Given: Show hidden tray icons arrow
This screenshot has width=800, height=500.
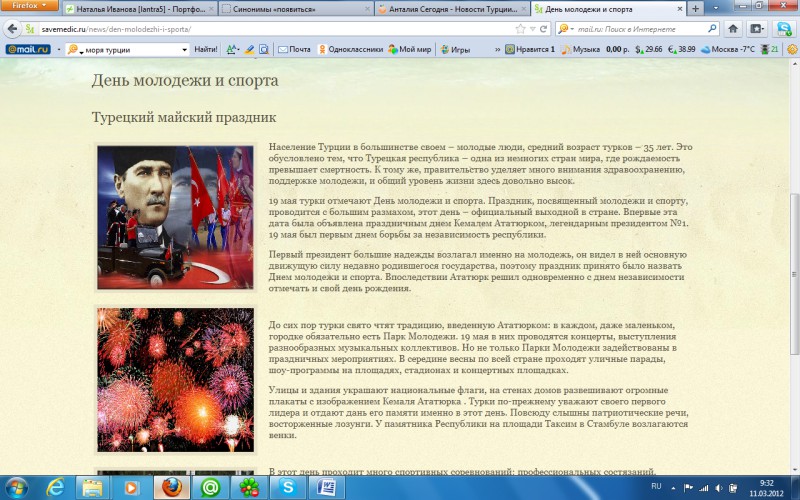Looking at the screenshot, I should tap(673, 488).
